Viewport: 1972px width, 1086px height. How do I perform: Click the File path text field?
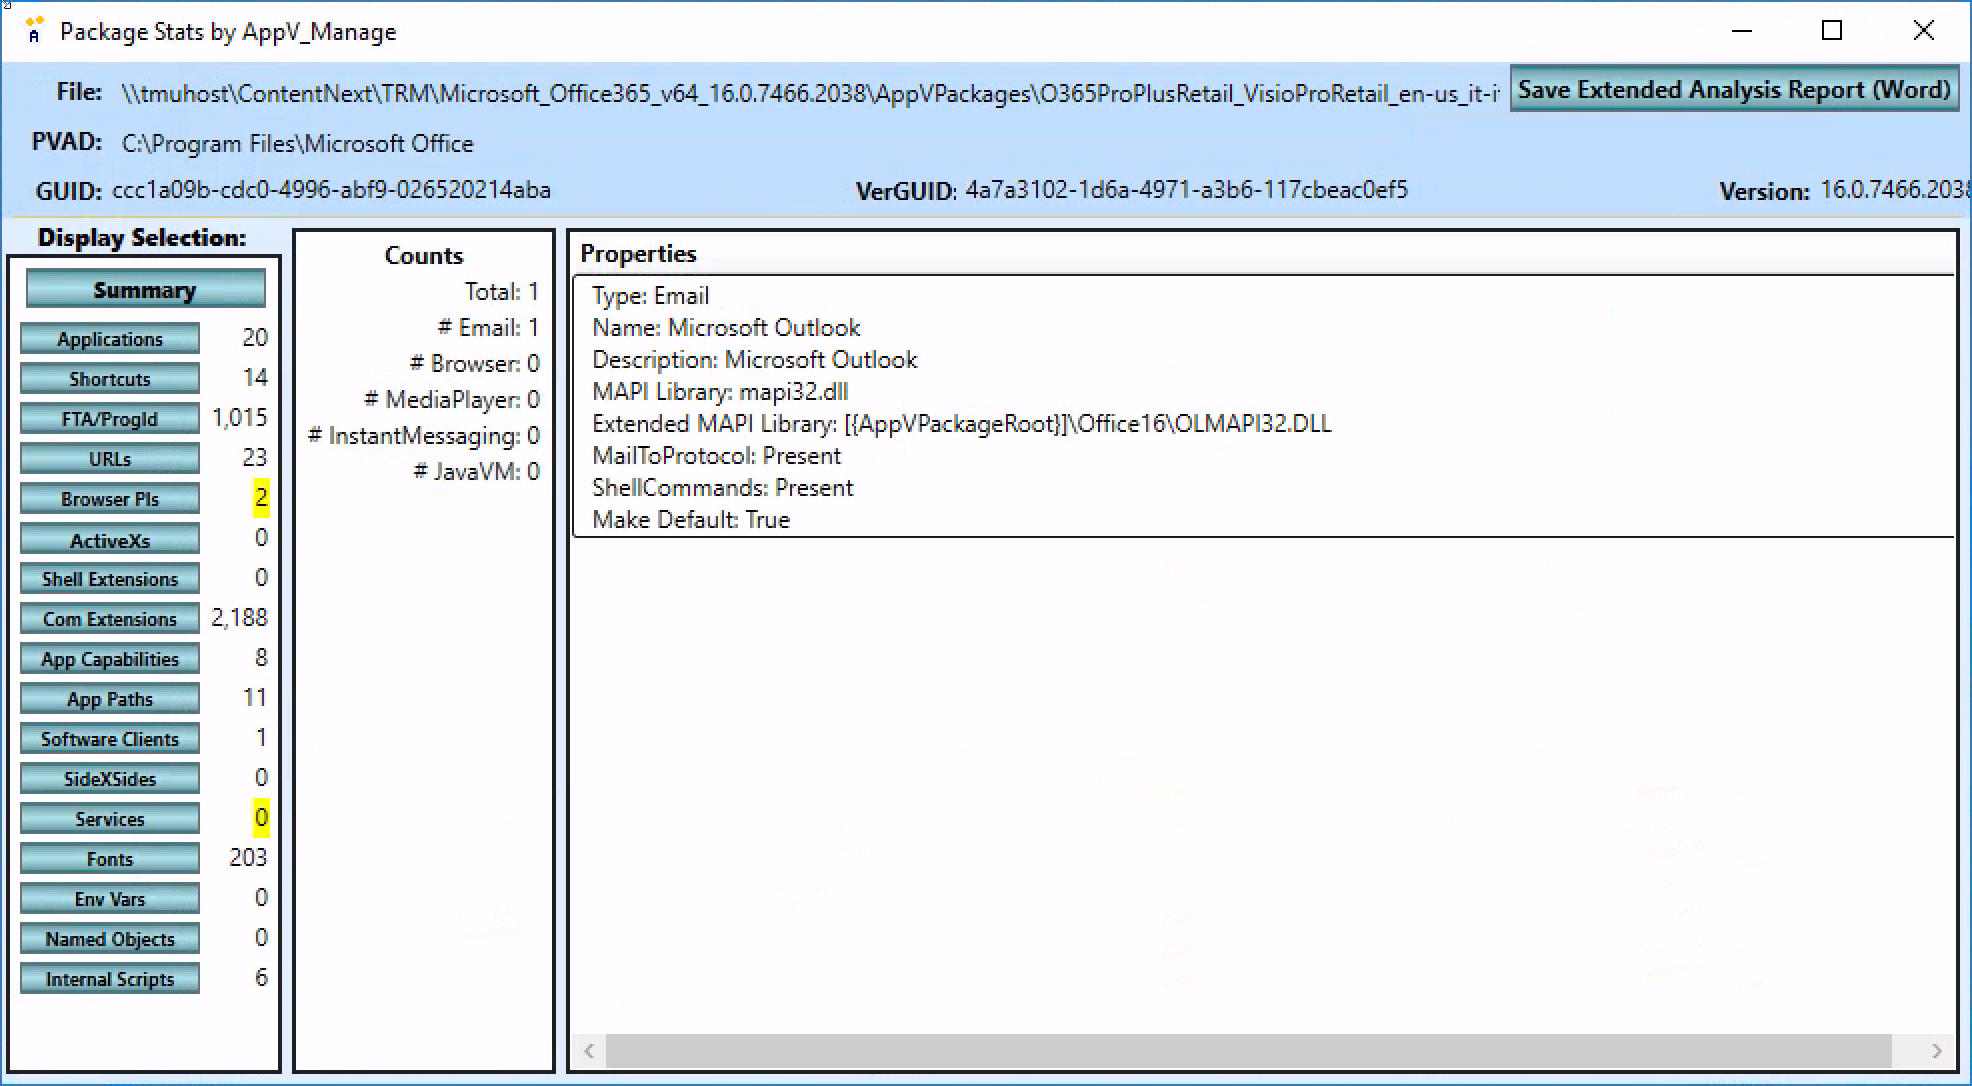(810, 94)
